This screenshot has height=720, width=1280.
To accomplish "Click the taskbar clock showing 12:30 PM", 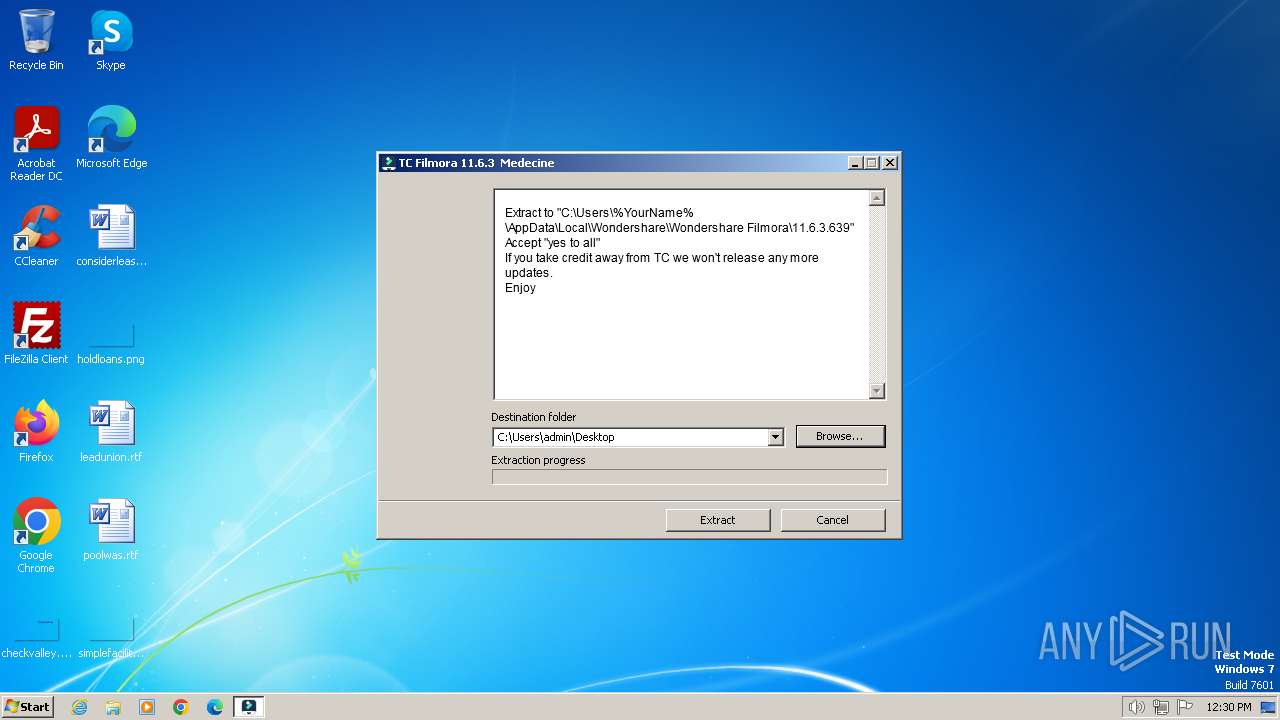I will (1229, 707).
